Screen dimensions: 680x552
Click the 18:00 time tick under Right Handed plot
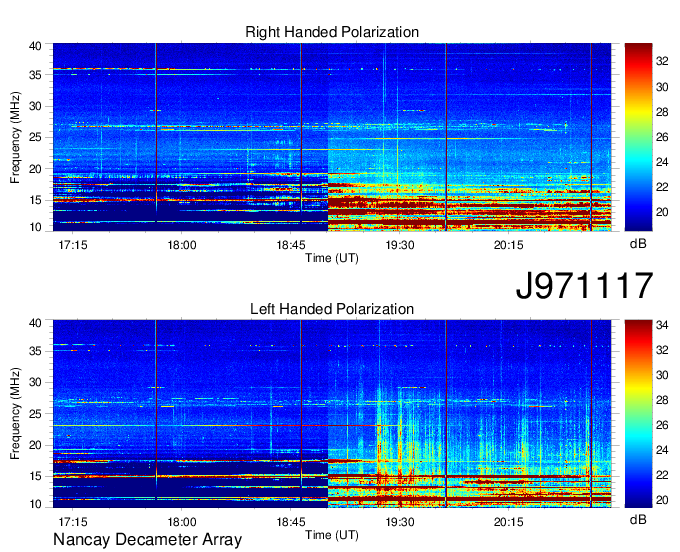(182, 245)
